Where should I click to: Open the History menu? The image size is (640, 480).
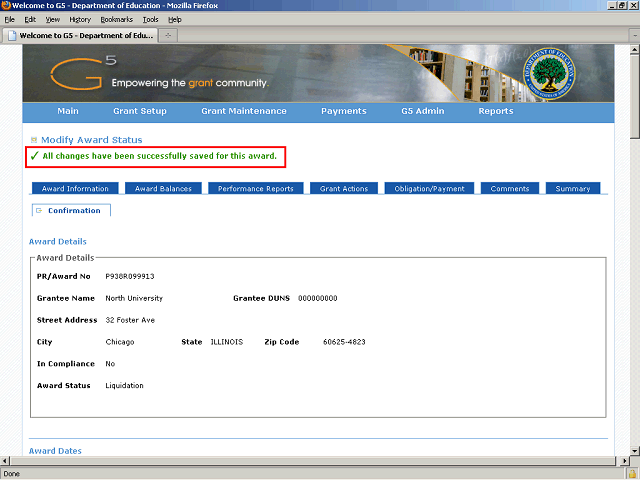point(80,20)
